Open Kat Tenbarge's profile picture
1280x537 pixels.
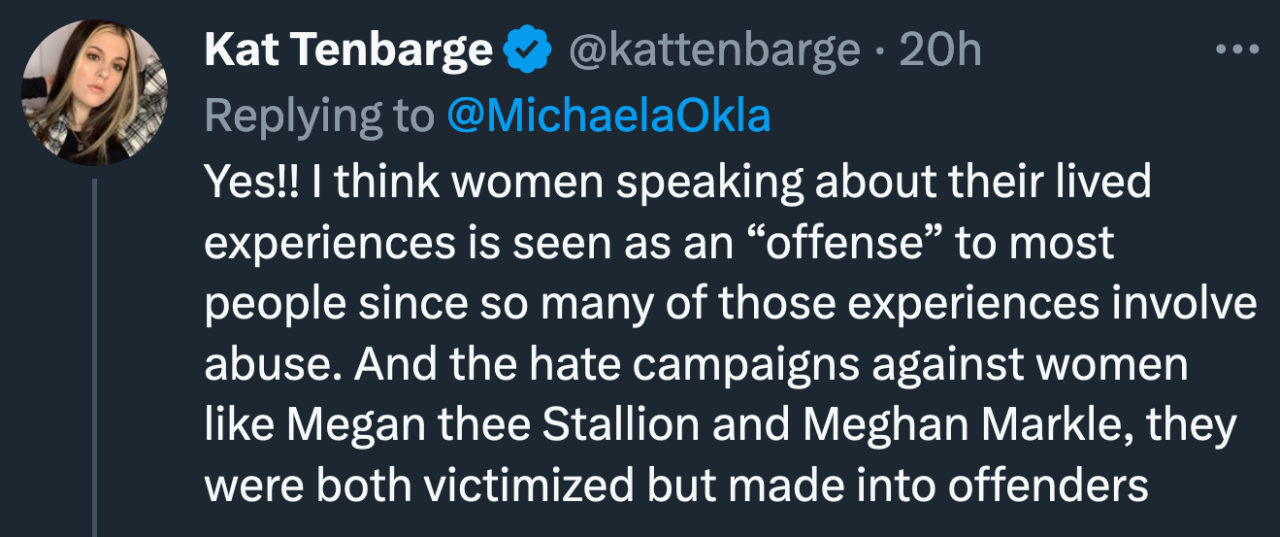95,92
